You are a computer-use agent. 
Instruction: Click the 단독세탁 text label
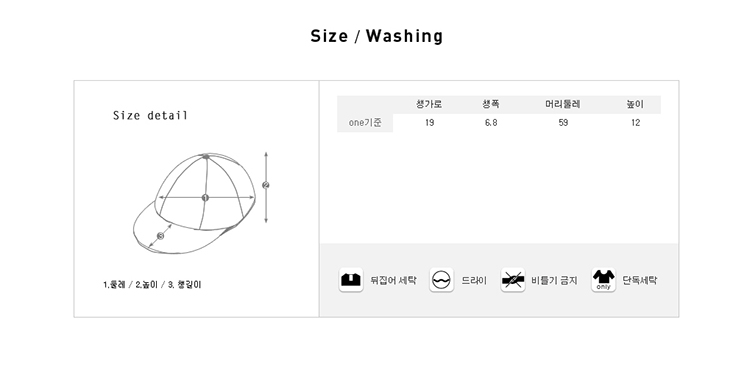tap(640, 280)
